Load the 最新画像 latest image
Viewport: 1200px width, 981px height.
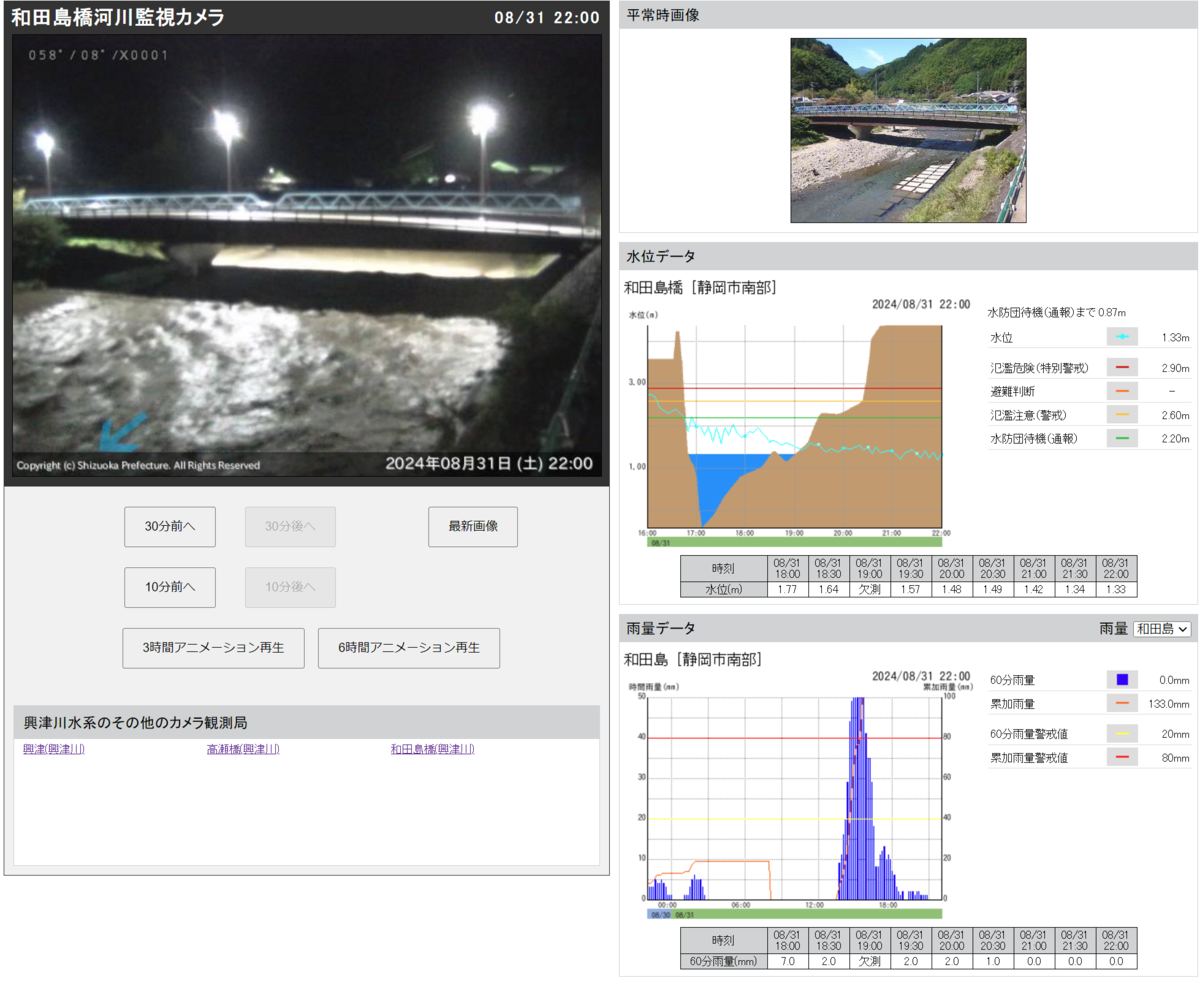point(473,527)
